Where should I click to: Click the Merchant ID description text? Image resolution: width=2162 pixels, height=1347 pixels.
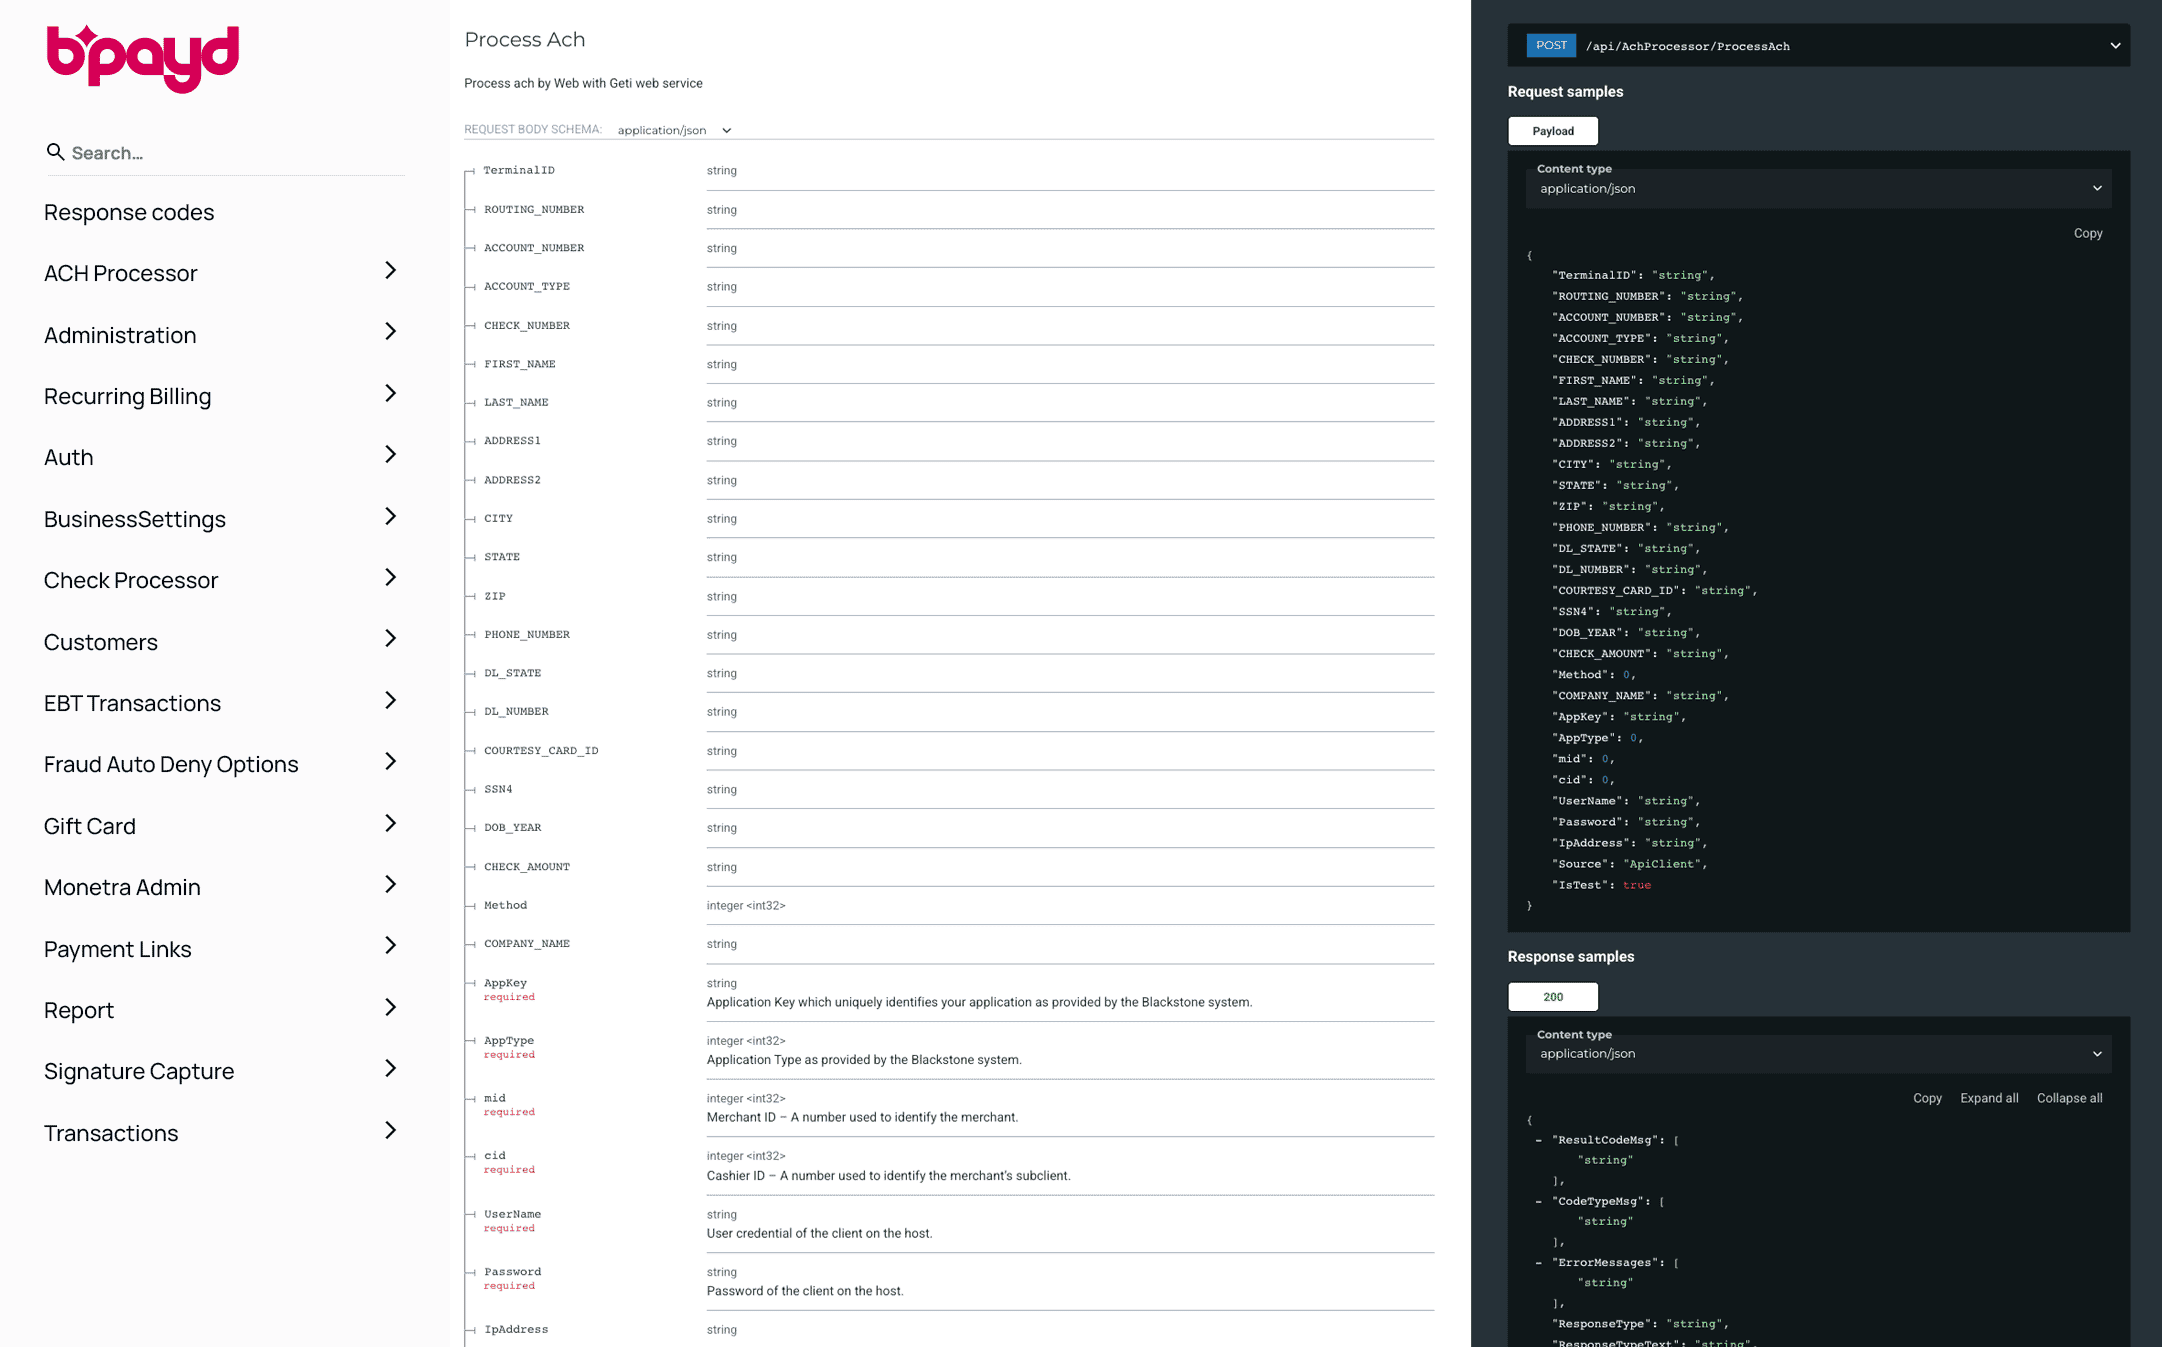(862, 1117)
